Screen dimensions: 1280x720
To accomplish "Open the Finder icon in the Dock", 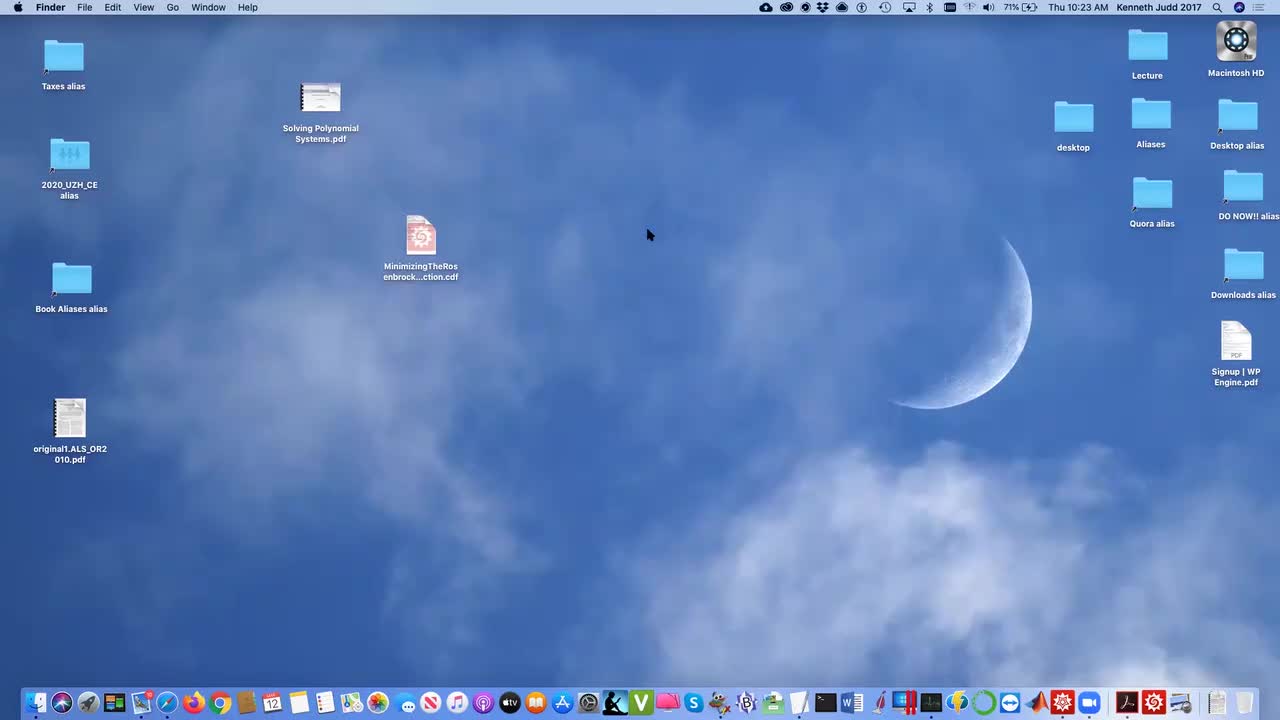I will [x=35, y=703].
